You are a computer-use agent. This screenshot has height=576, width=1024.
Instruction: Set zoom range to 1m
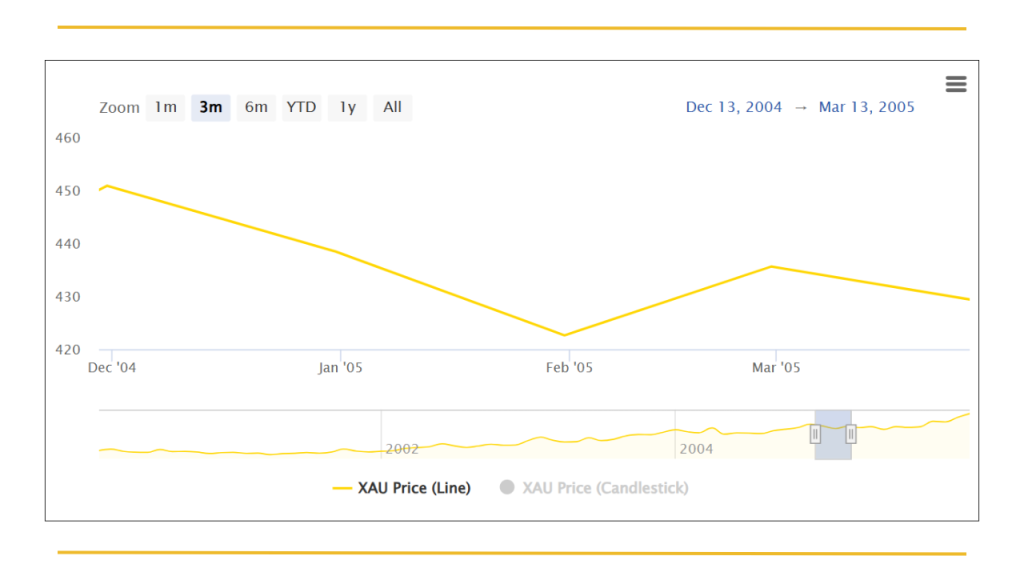tap(165, 107)
